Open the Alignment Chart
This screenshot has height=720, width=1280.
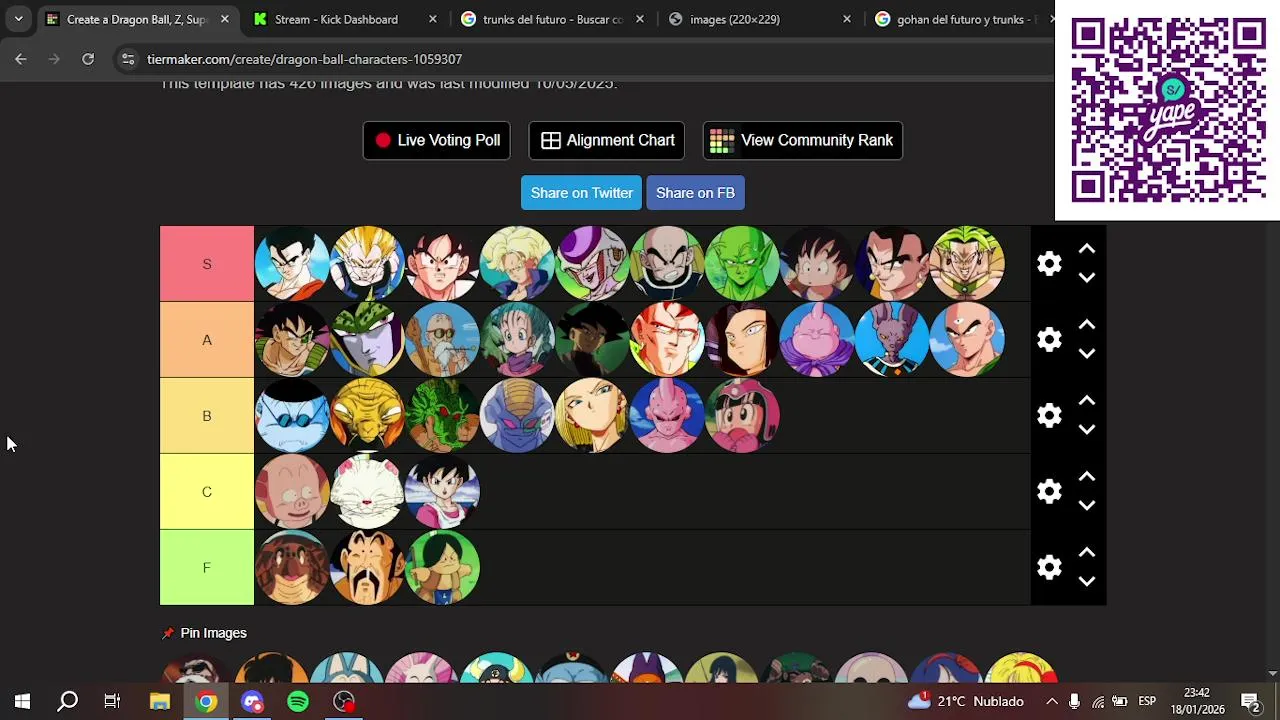pyautogui.click(x=607, y=141)
